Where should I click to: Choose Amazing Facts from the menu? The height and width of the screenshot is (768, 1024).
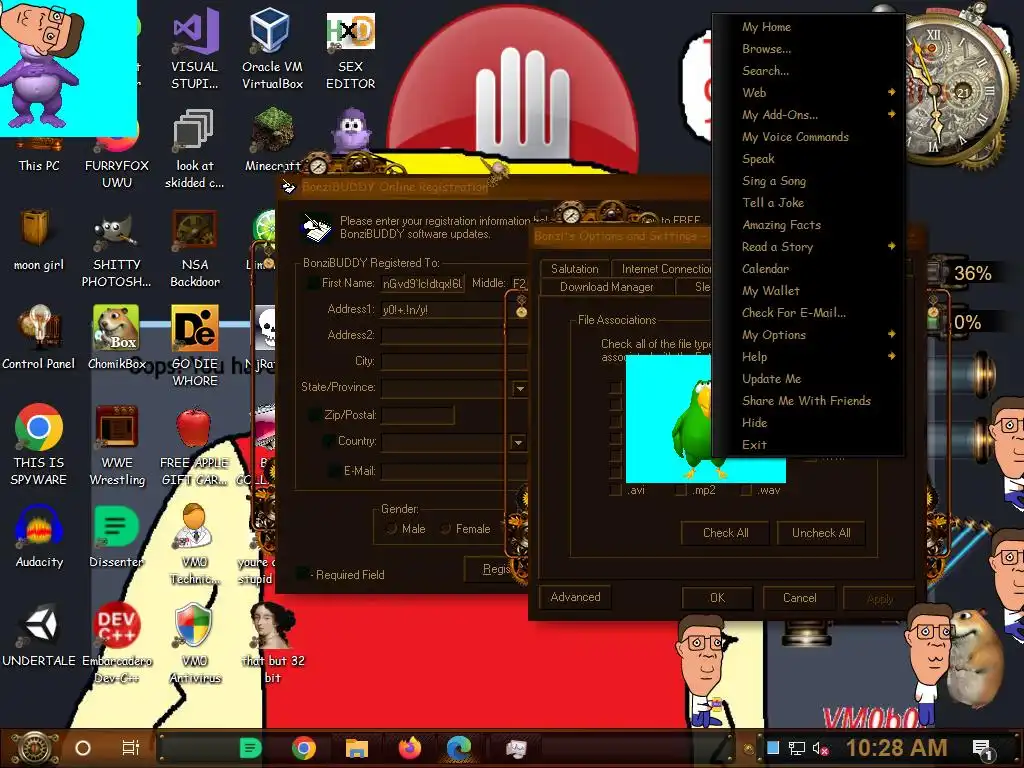[x=781, y=225]
